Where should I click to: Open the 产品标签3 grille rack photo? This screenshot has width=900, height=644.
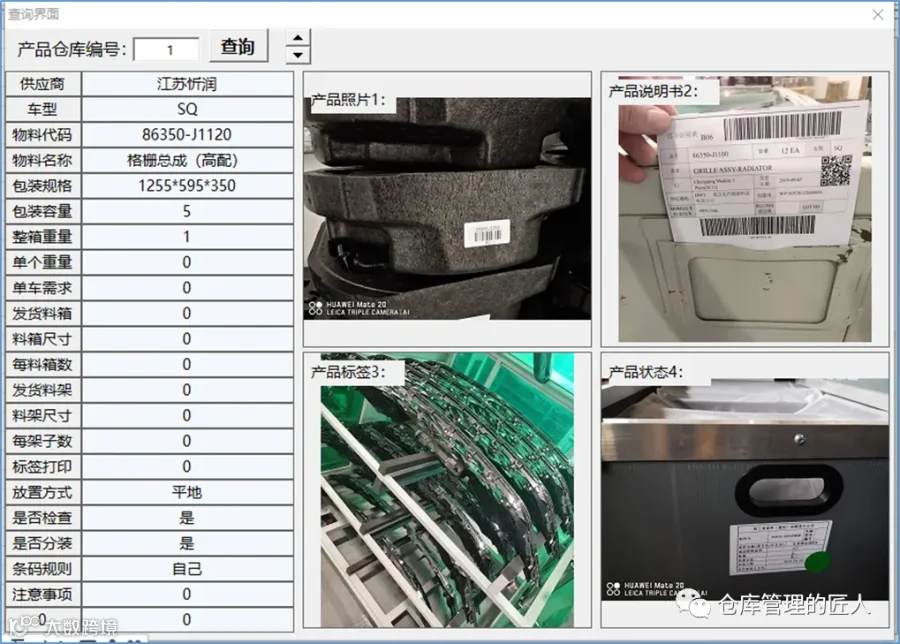point(447,490)
